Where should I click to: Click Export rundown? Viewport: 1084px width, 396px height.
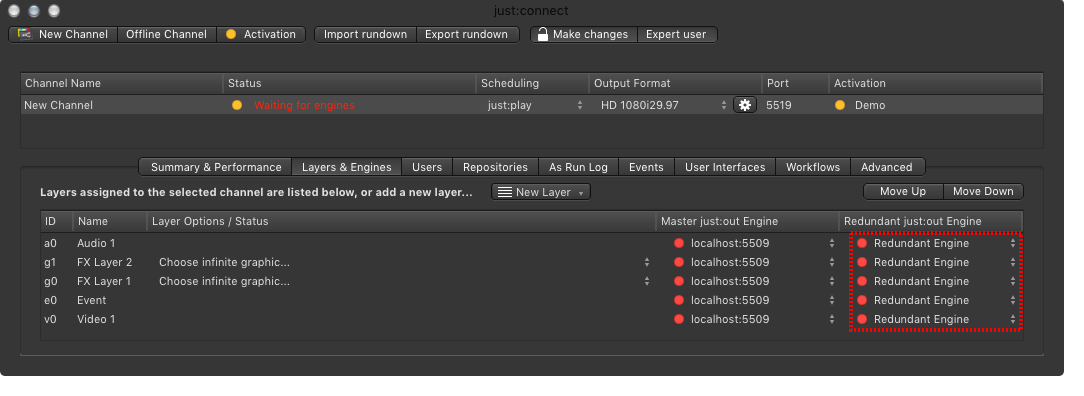point(467,34)
